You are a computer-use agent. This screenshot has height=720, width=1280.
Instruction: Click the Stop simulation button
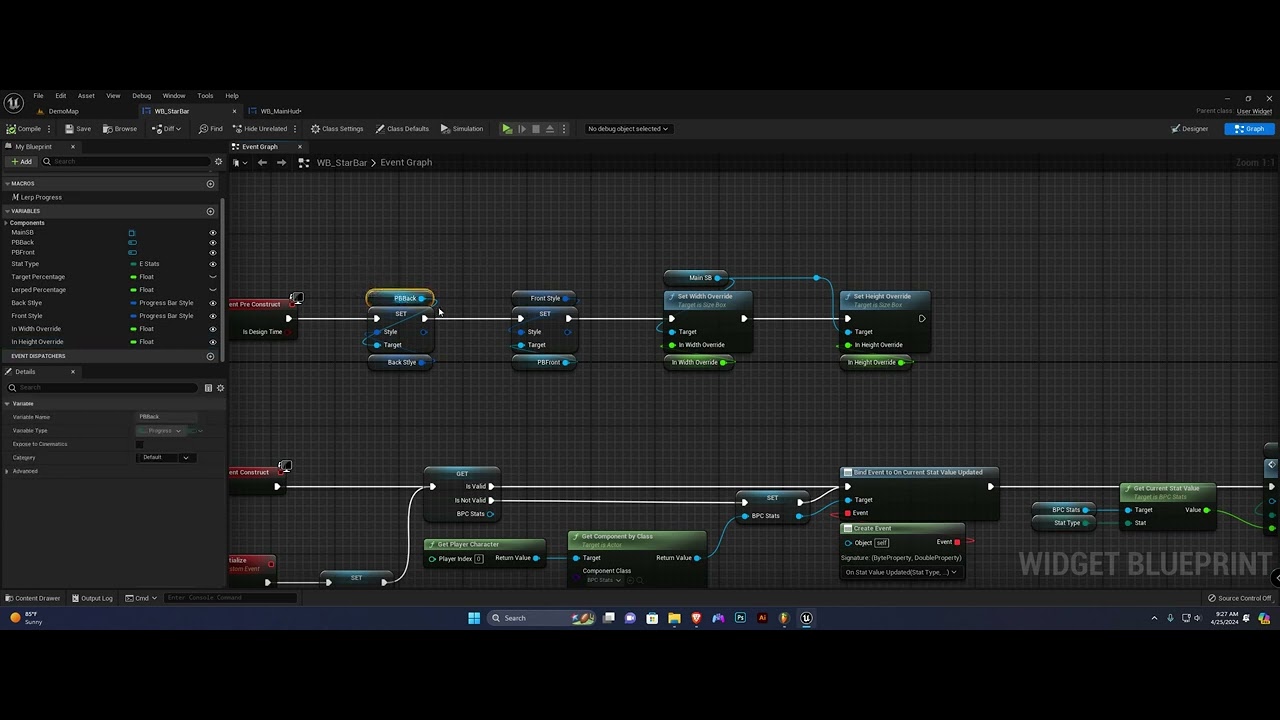(535, 129)
